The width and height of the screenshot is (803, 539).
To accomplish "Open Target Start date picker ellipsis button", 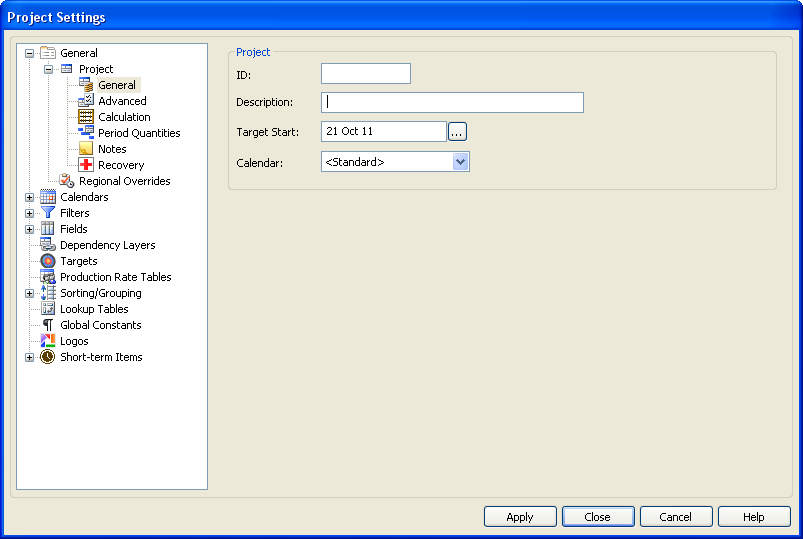I will coord(457,132).
